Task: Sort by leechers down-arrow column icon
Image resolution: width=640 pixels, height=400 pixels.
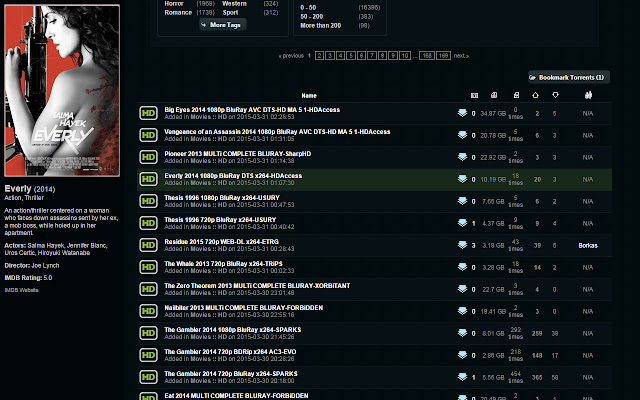Action: [x=555, y=95]
